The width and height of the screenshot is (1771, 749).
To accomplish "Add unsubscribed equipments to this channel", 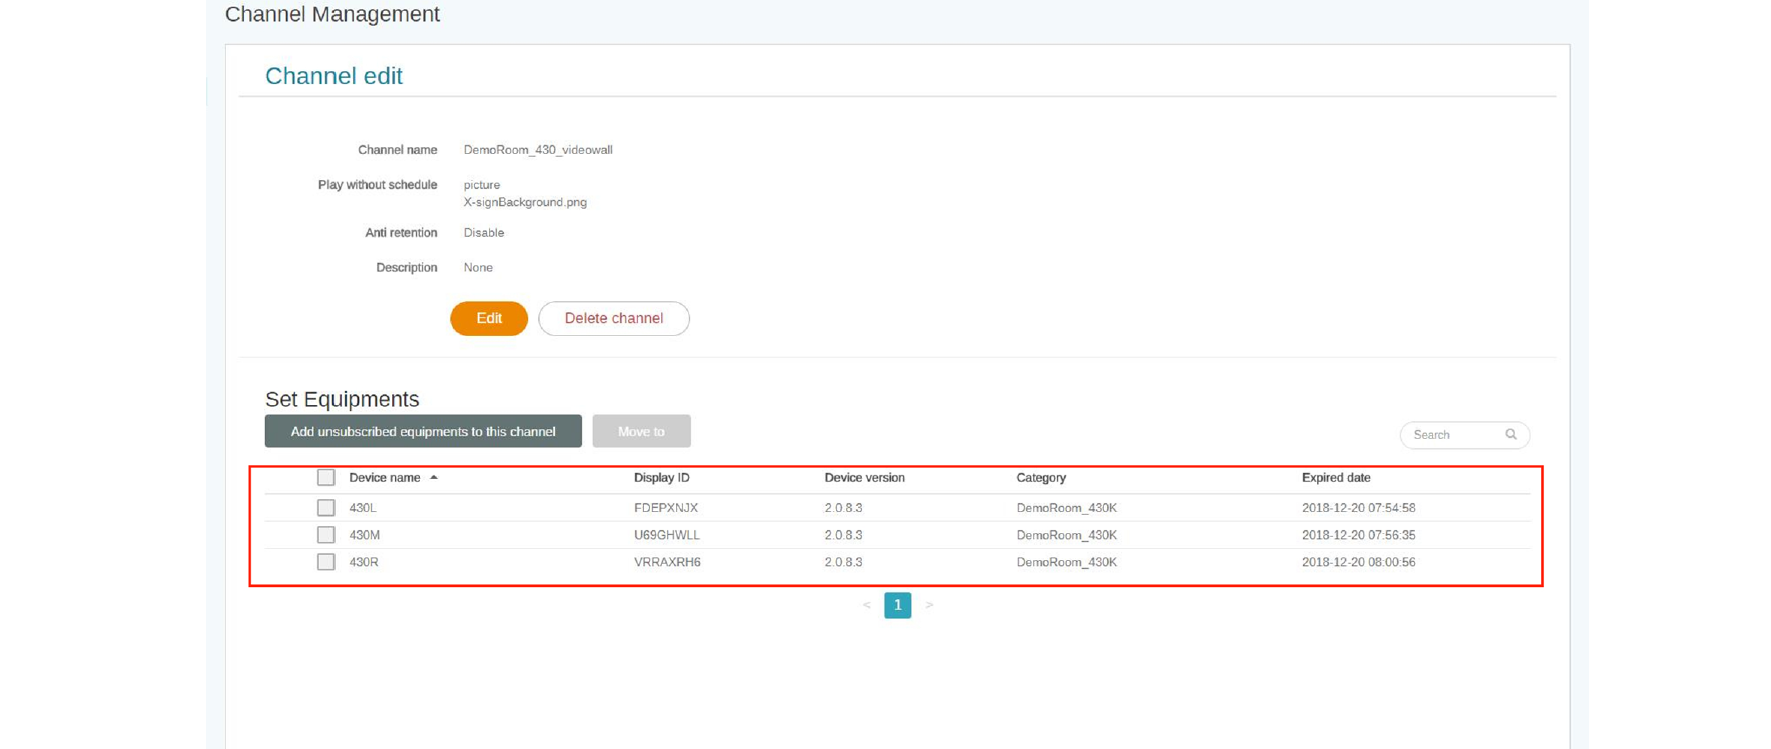I will pos(423,432).
